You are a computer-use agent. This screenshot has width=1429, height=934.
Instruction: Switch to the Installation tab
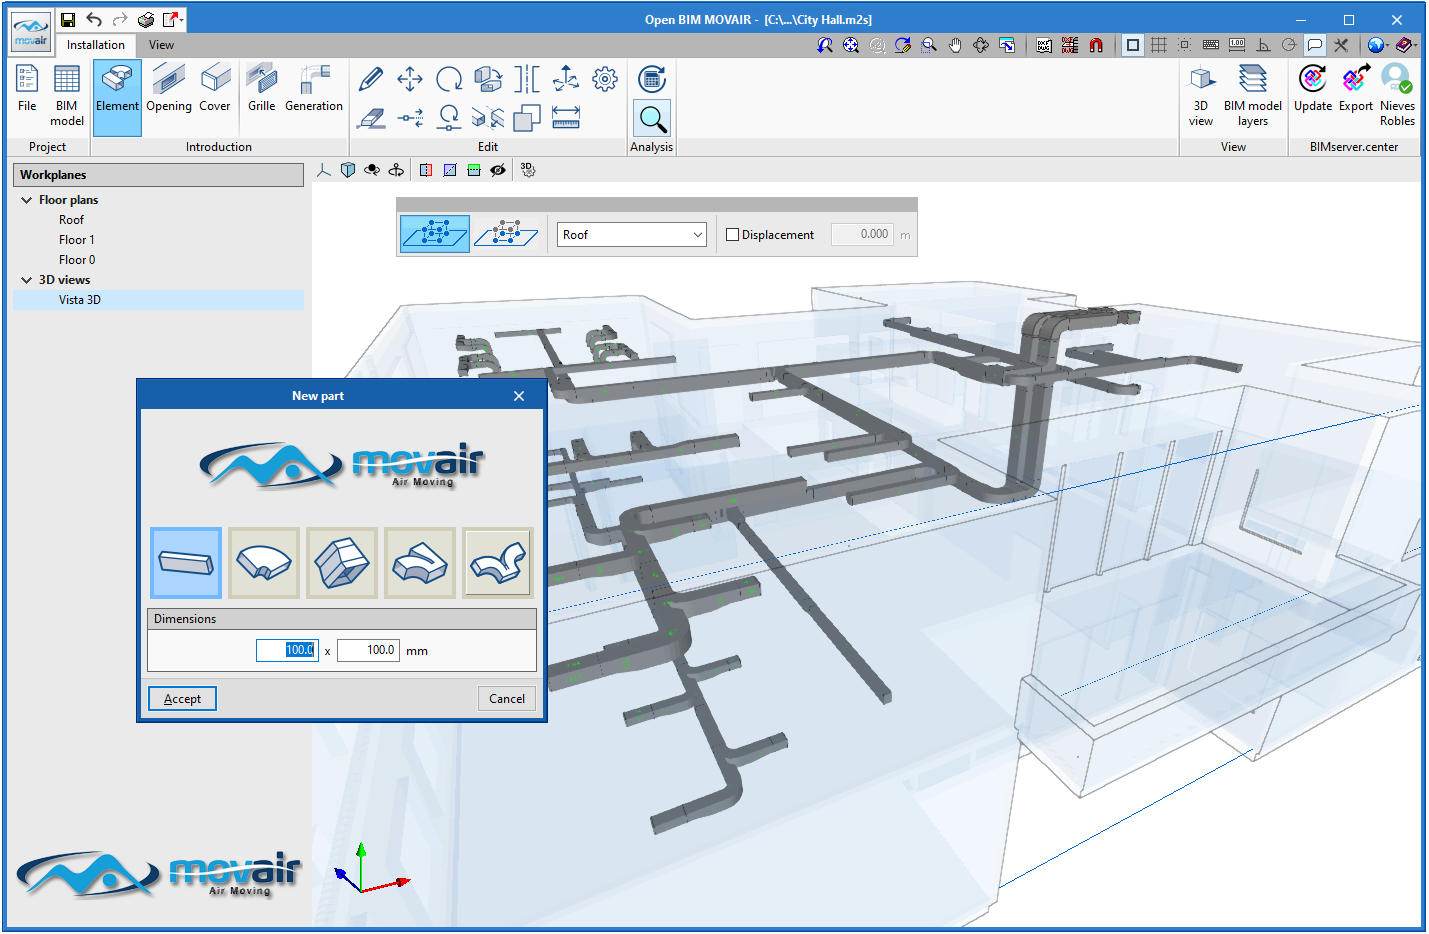coord(96,45)
